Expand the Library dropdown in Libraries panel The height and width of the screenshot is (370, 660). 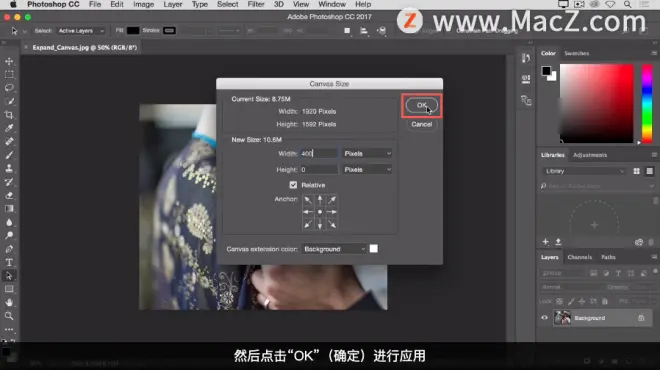pos(584,171)
